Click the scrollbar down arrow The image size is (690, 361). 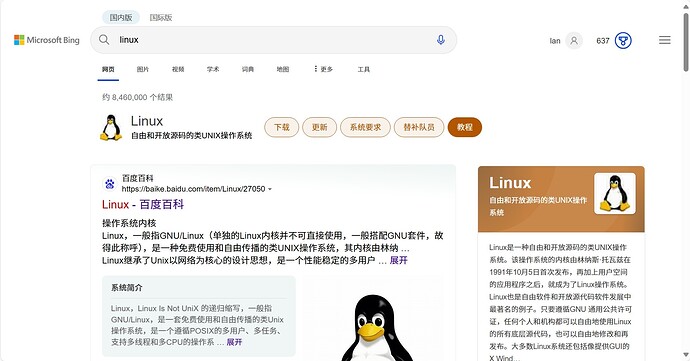686,354
